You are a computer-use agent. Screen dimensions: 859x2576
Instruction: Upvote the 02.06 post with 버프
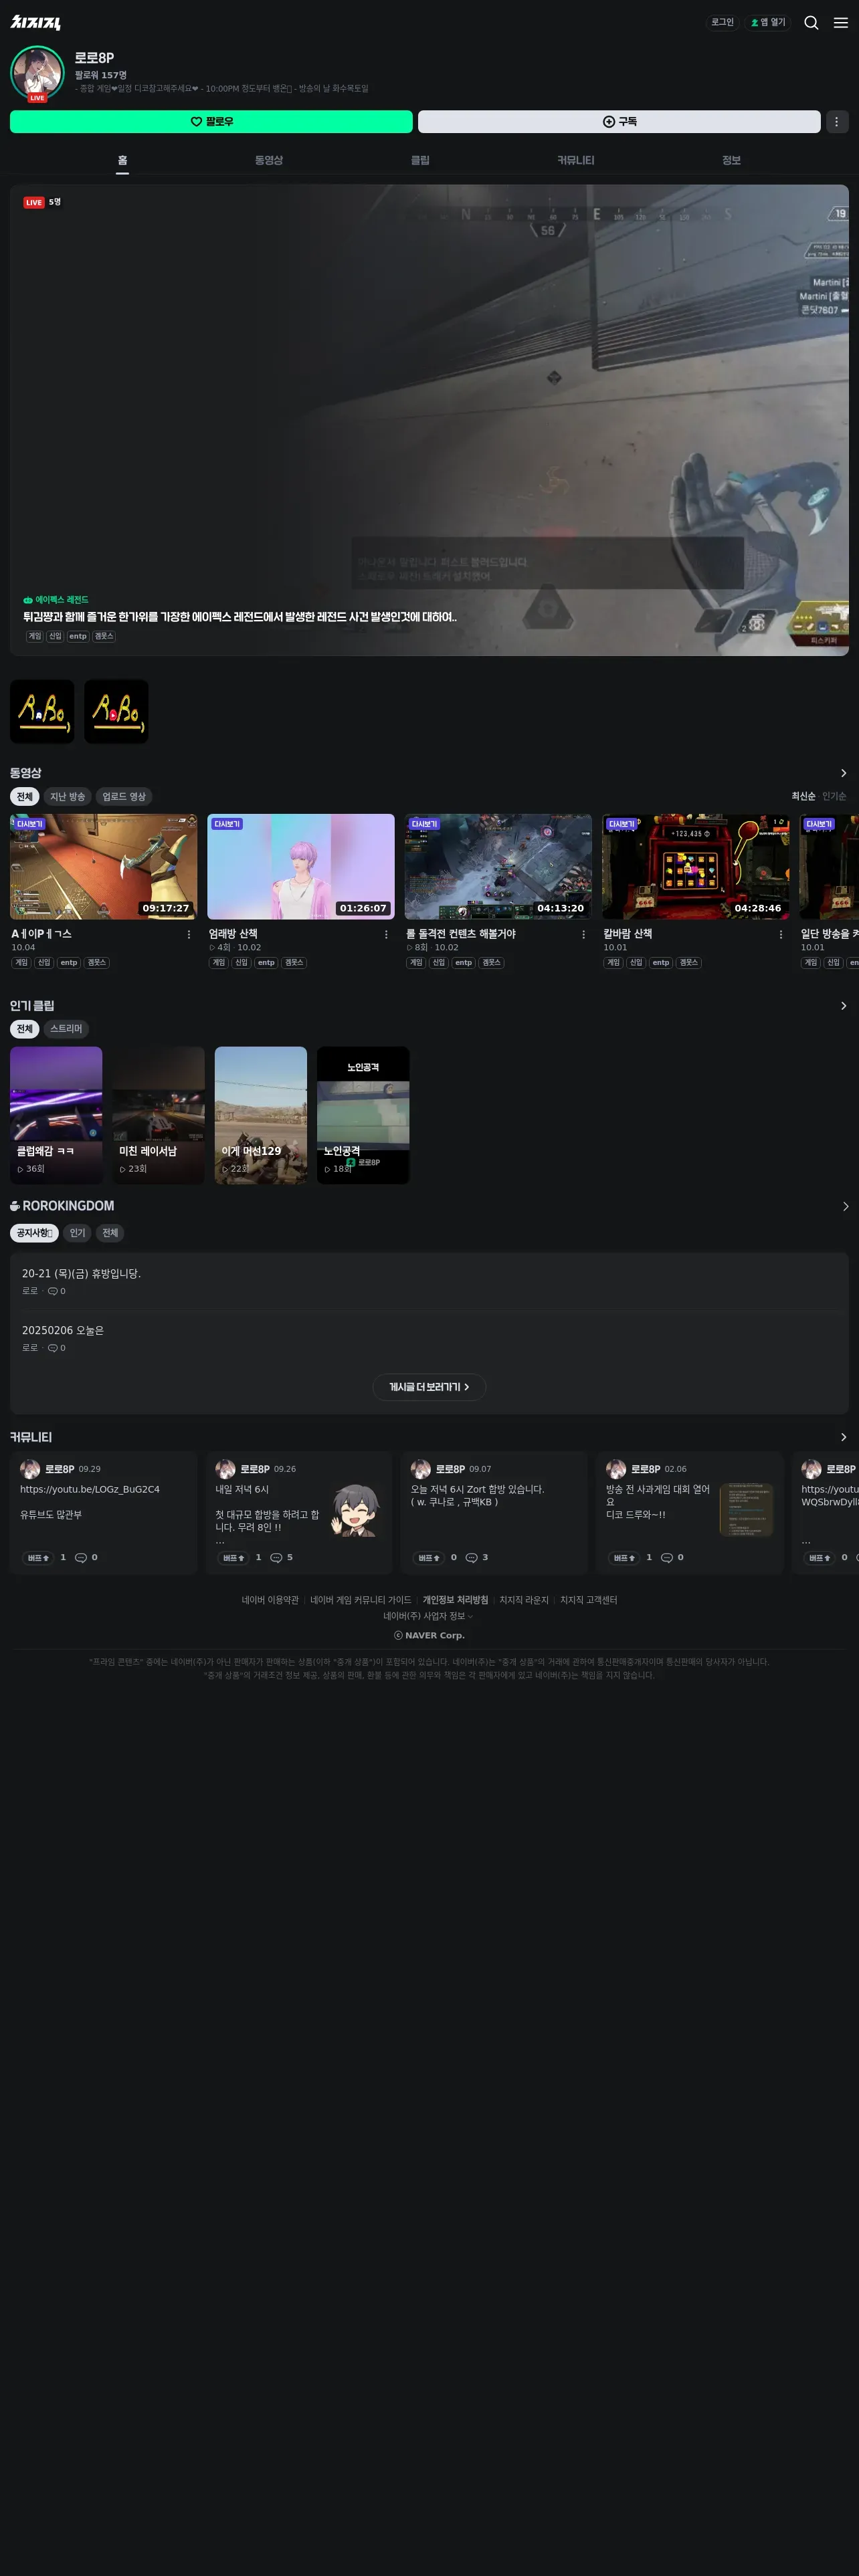tap(624, 1558)
